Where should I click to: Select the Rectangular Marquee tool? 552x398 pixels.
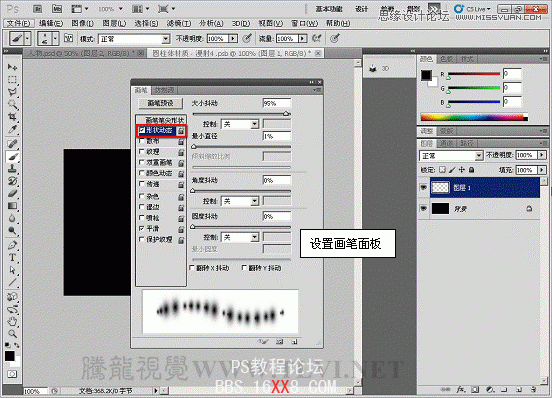click(x=12, y=80)
